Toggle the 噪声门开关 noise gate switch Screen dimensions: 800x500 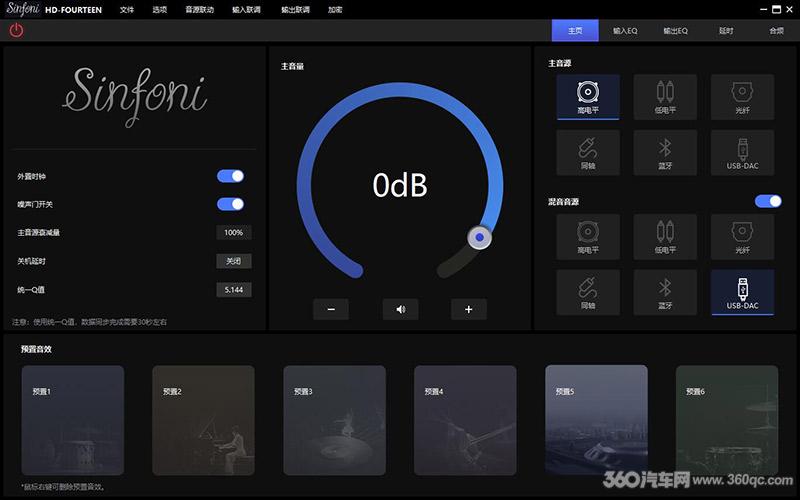click(231, 204)
